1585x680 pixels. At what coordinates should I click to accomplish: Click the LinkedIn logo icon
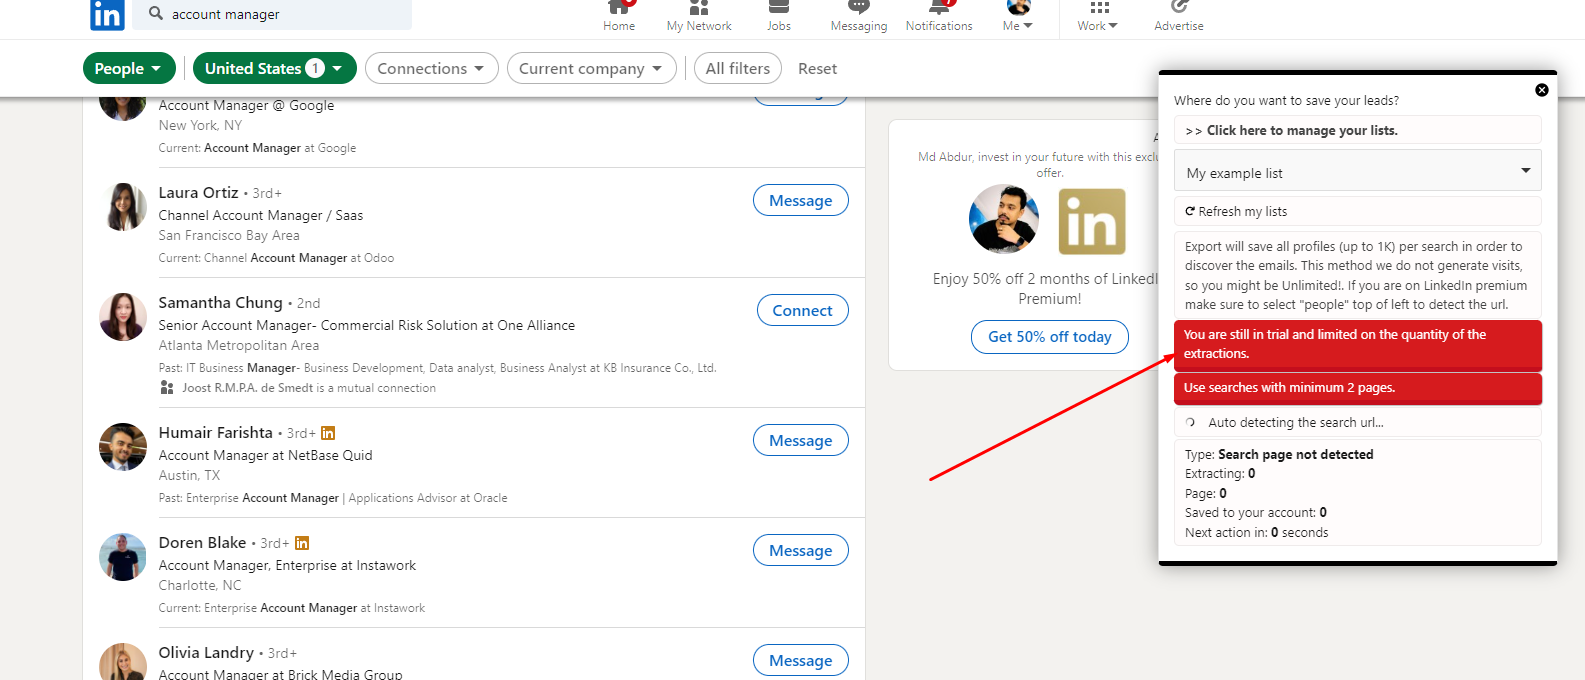(107, 14)
